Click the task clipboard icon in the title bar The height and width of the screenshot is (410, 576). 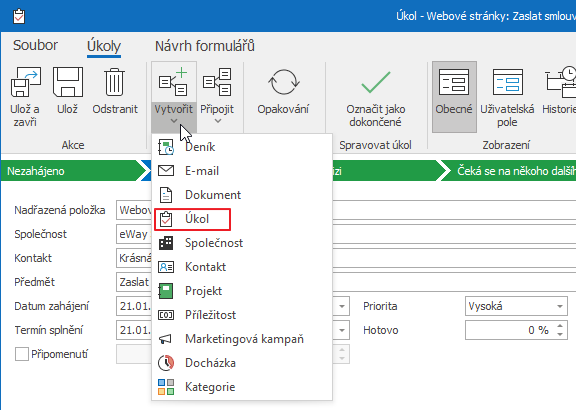19,16
